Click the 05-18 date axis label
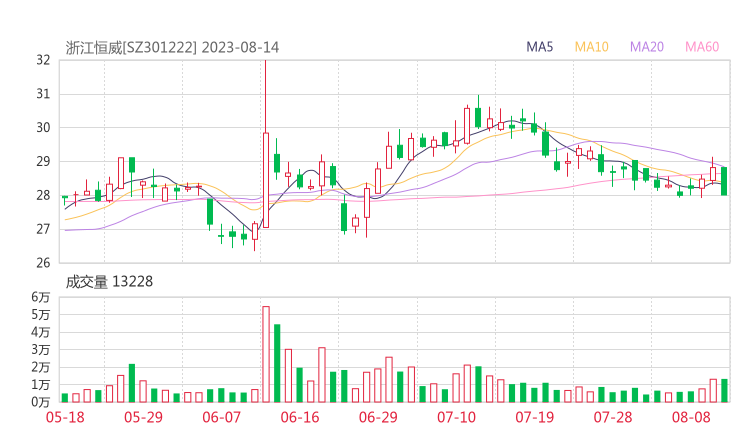 [x=65, y=417]
